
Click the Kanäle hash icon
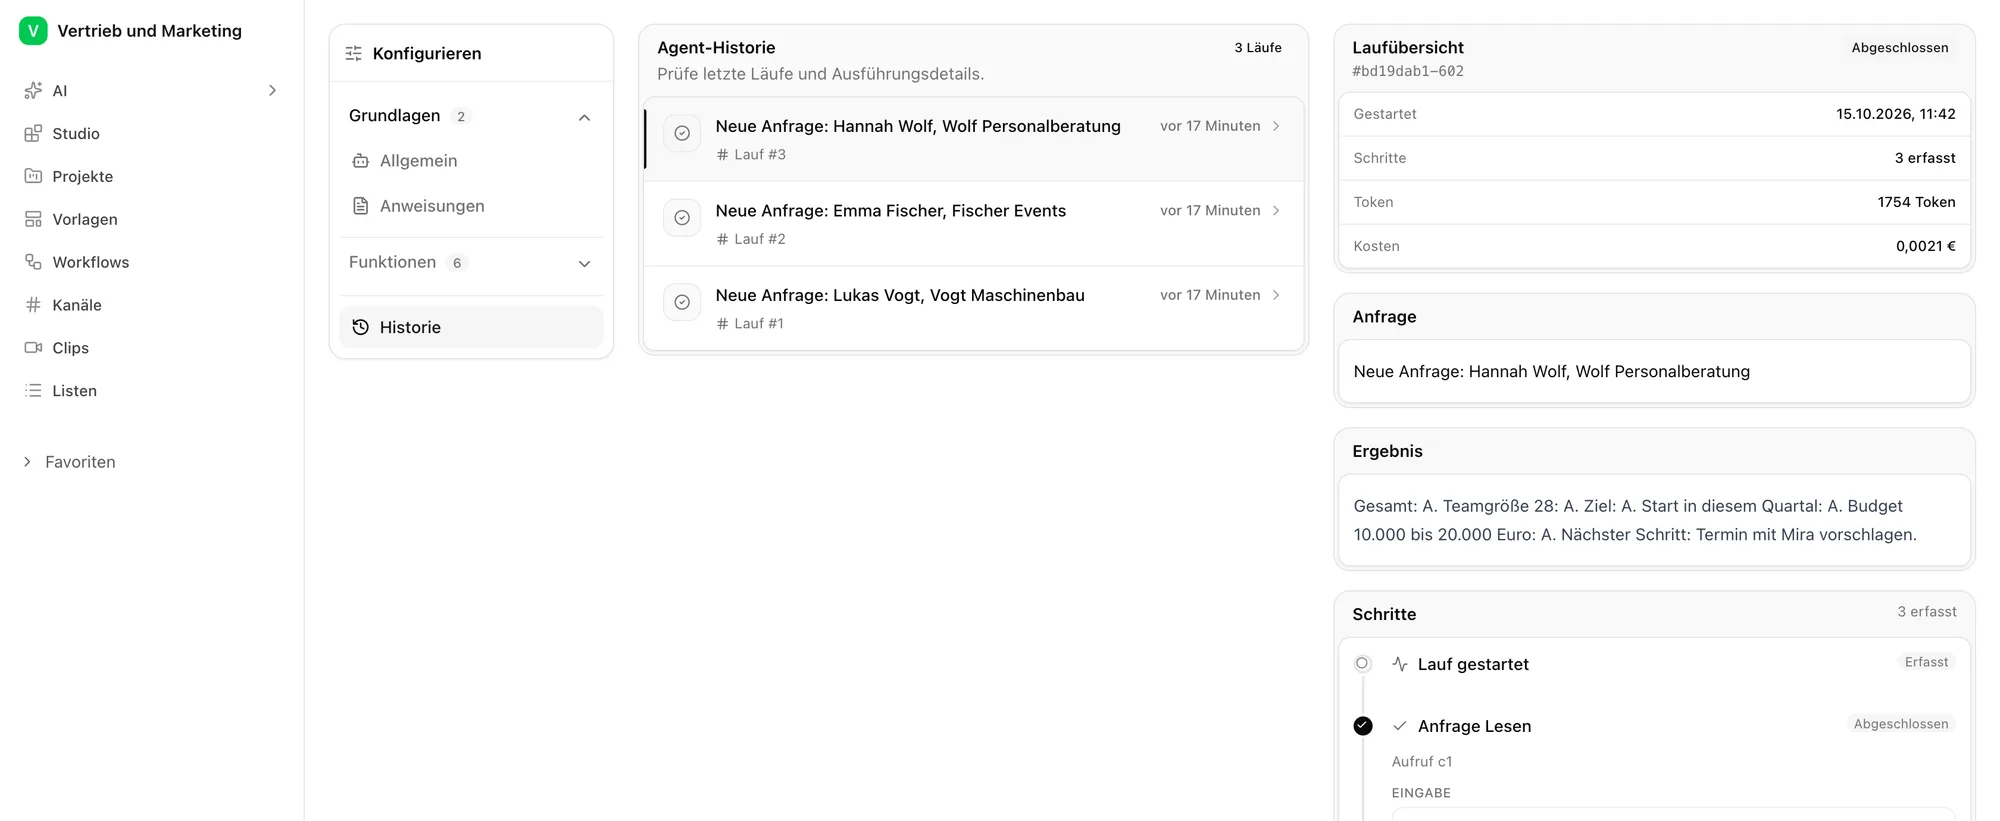tap(33, 305)
